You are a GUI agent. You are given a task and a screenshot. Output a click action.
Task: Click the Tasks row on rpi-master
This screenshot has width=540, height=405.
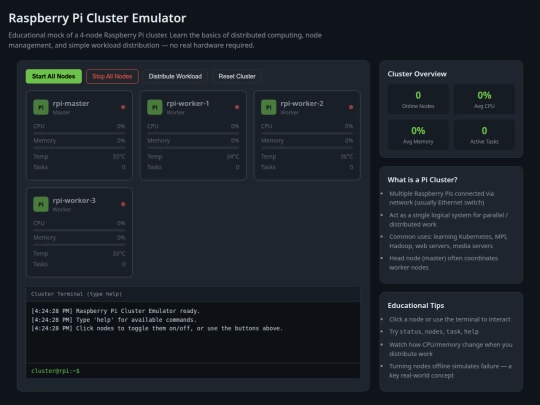79,167
